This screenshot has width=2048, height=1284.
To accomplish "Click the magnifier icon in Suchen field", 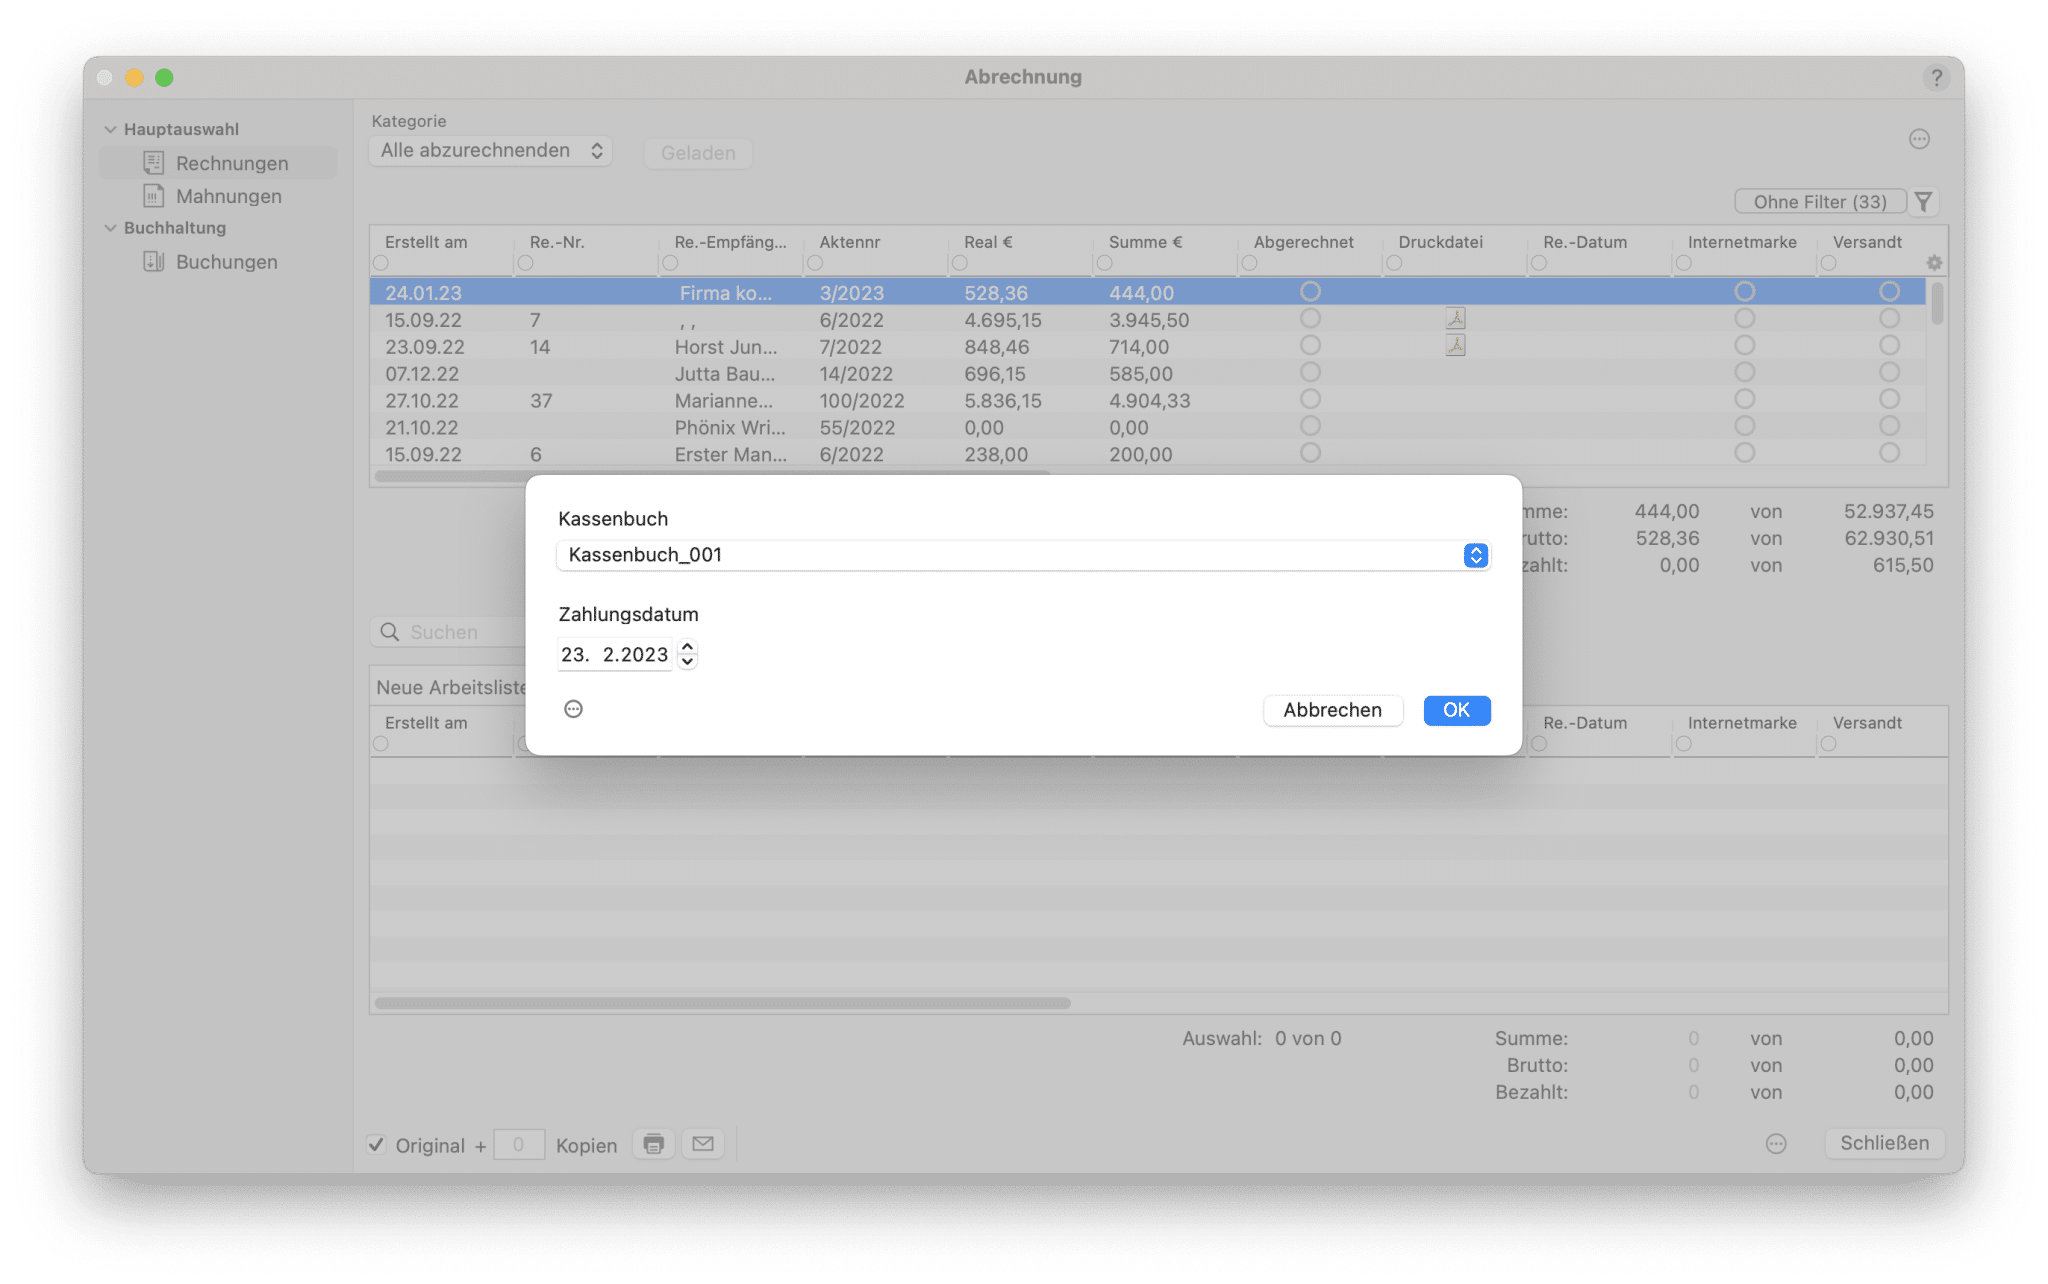I will click(x=390, y=632).
